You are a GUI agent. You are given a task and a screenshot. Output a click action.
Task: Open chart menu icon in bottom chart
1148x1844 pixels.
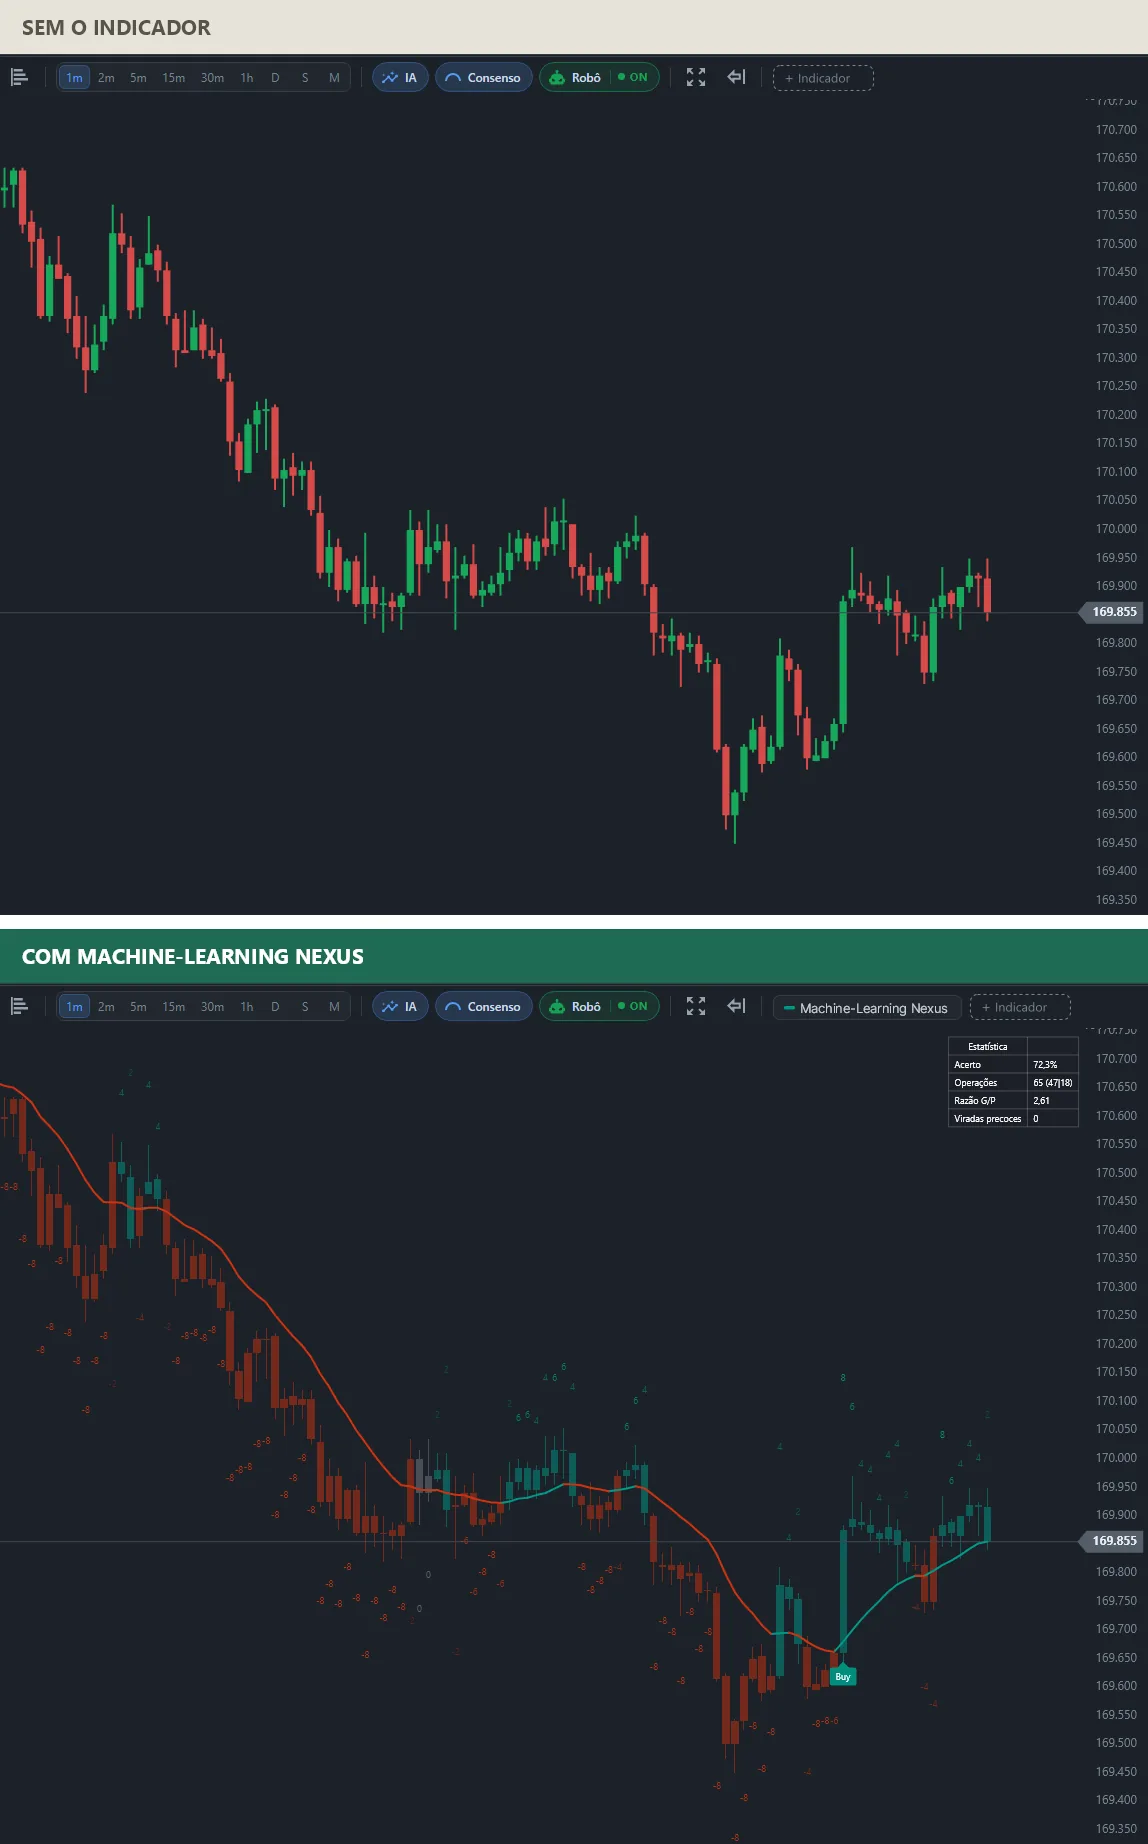tap(19, 1006)
